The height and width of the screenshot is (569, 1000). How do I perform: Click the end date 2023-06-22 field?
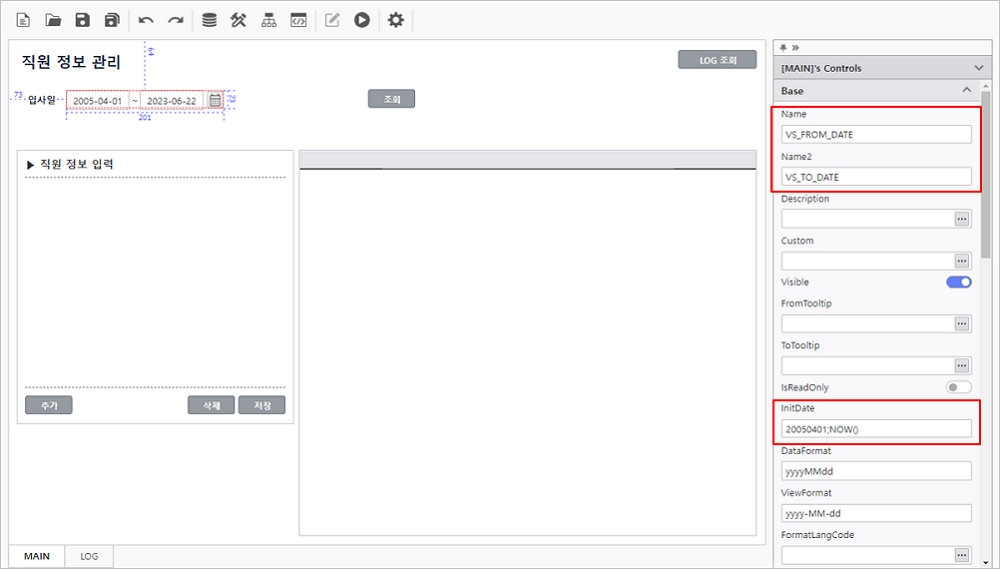coord(172,101)
